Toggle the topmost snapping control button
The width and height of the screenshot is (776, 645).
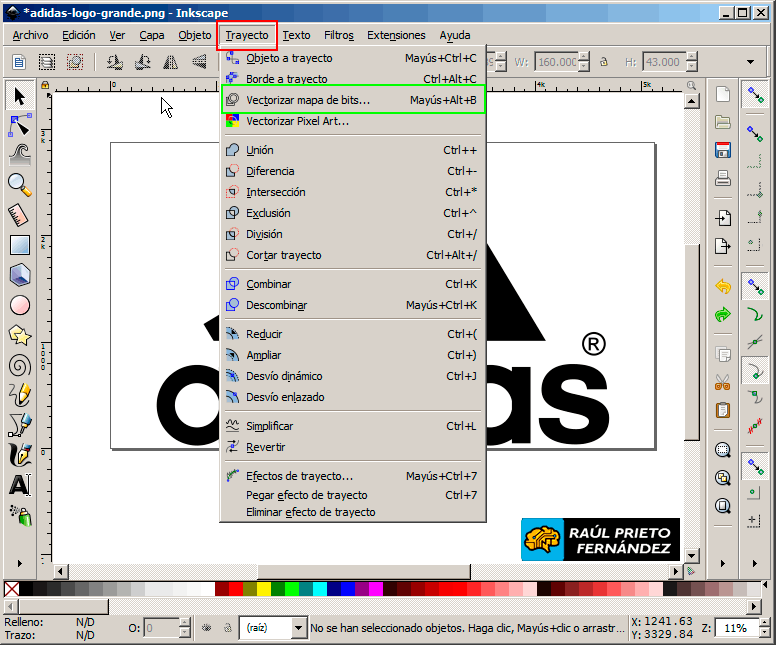[755, 96]
